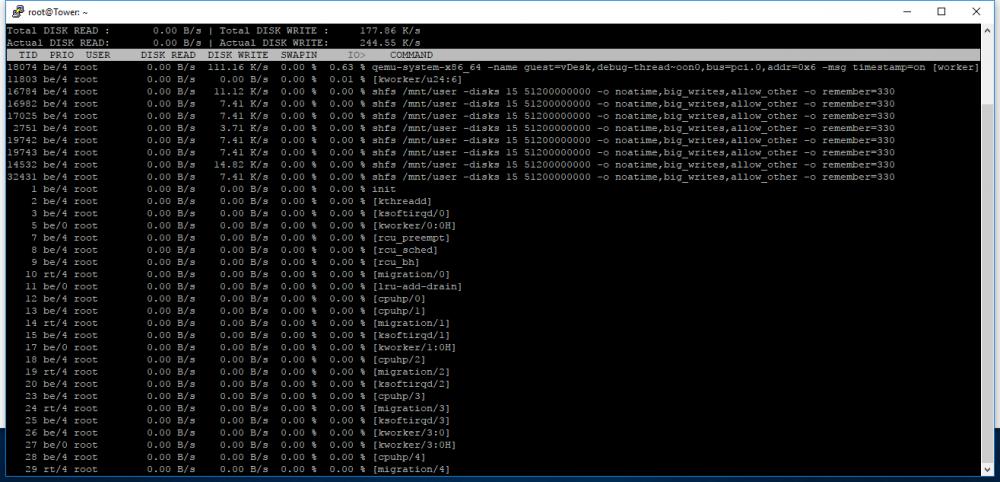1000x482 pixels.
Task: Click the scrollbar down arrow
Action: 988,469
